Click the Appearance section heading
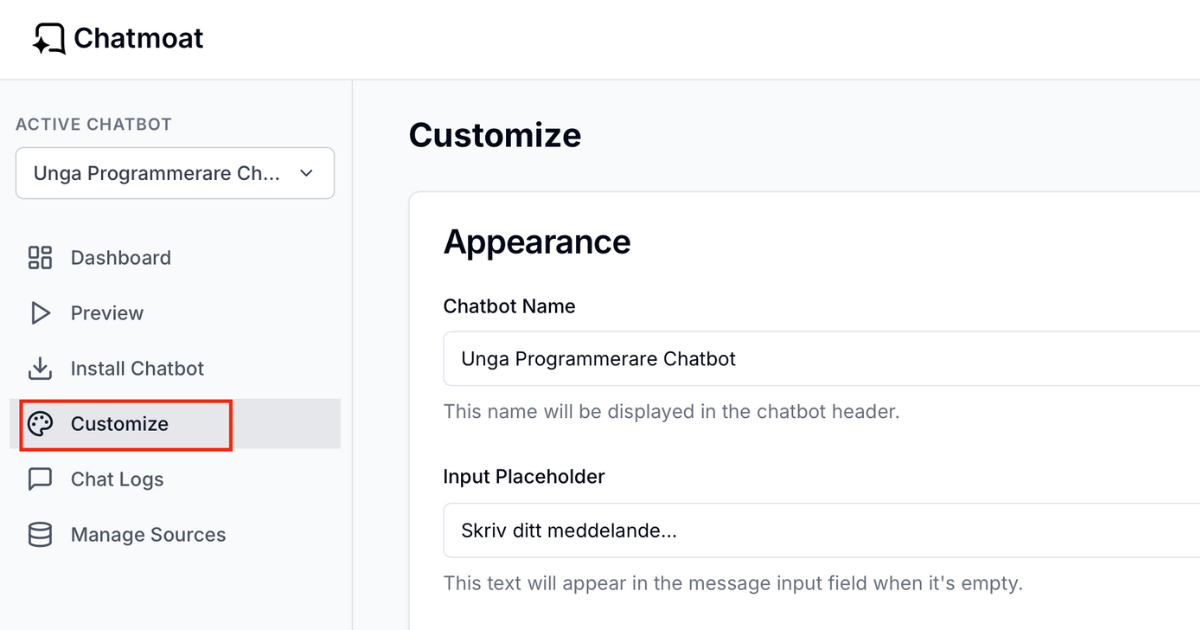1200x630 pixels. 537,242
